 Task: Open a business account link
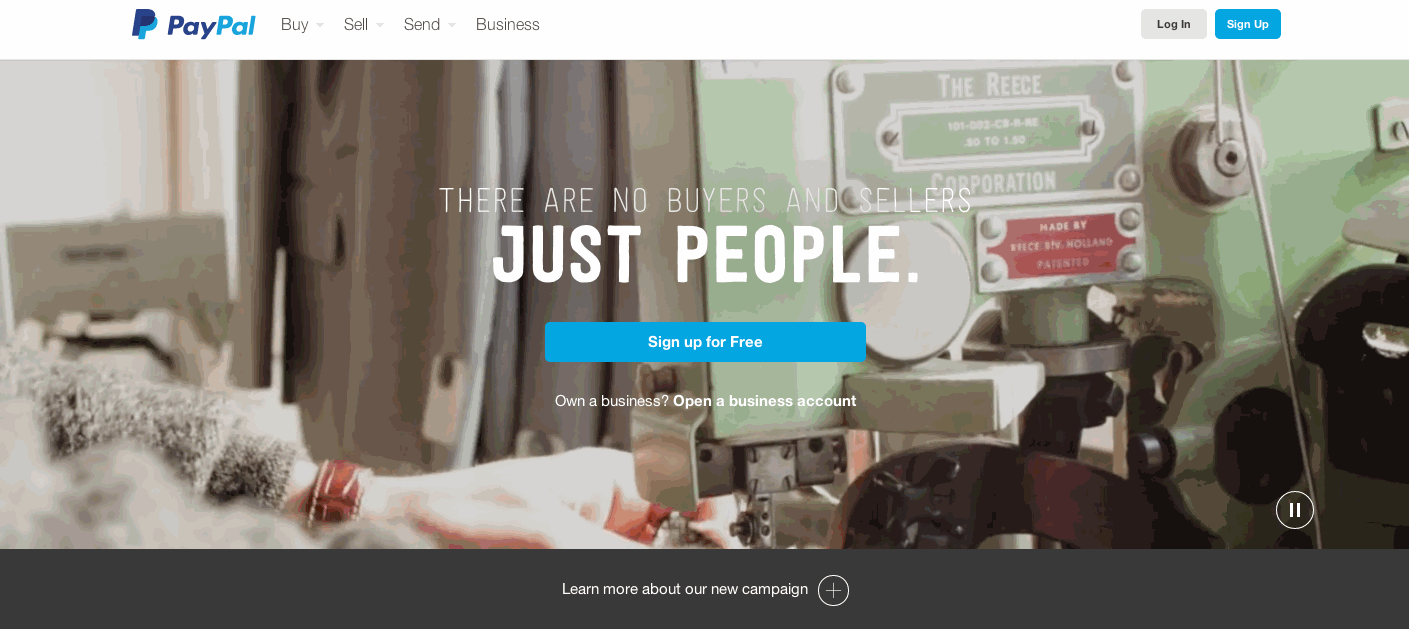click(764, 401)
